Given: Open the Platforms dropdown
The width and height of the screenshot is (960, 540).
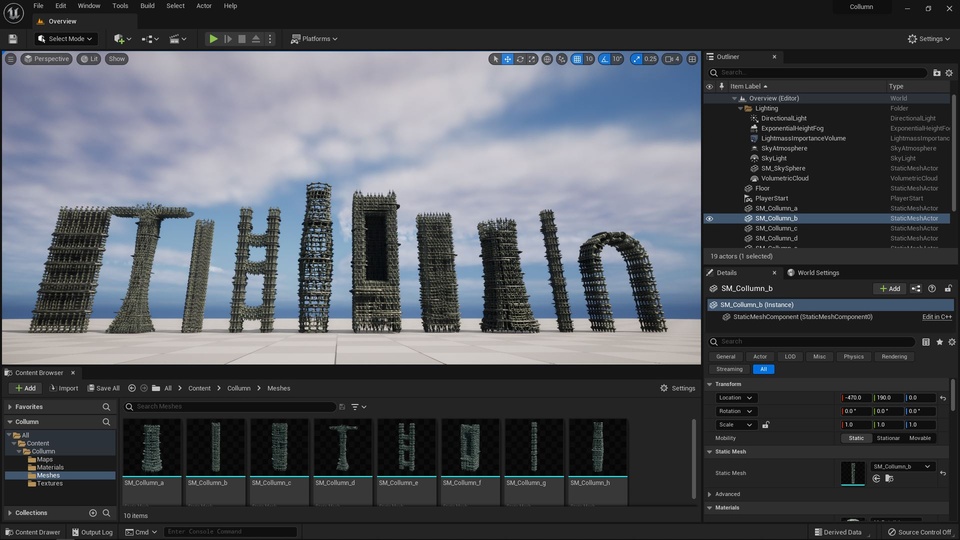Looking at the screenshot, I should (x=314, y=39).
